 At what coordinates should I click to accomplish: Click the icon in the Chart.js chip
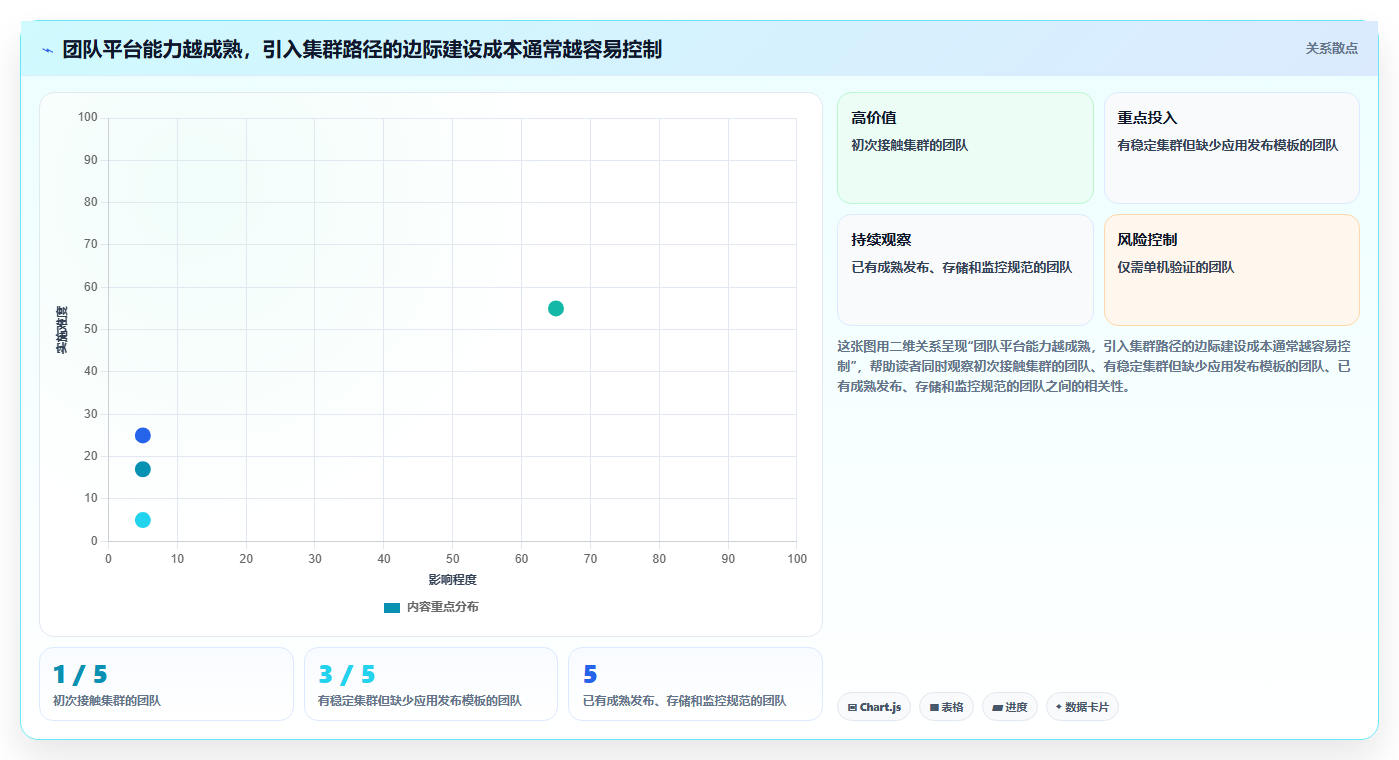point(852,707)
